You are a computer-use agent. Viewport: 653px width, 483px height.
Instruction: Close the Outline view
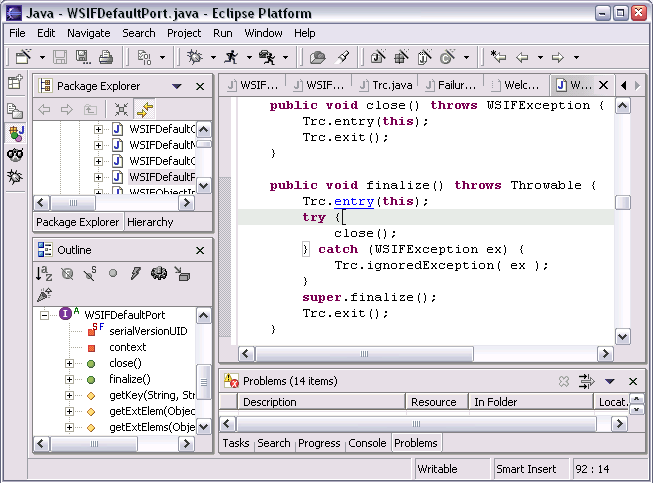(200, 250)
